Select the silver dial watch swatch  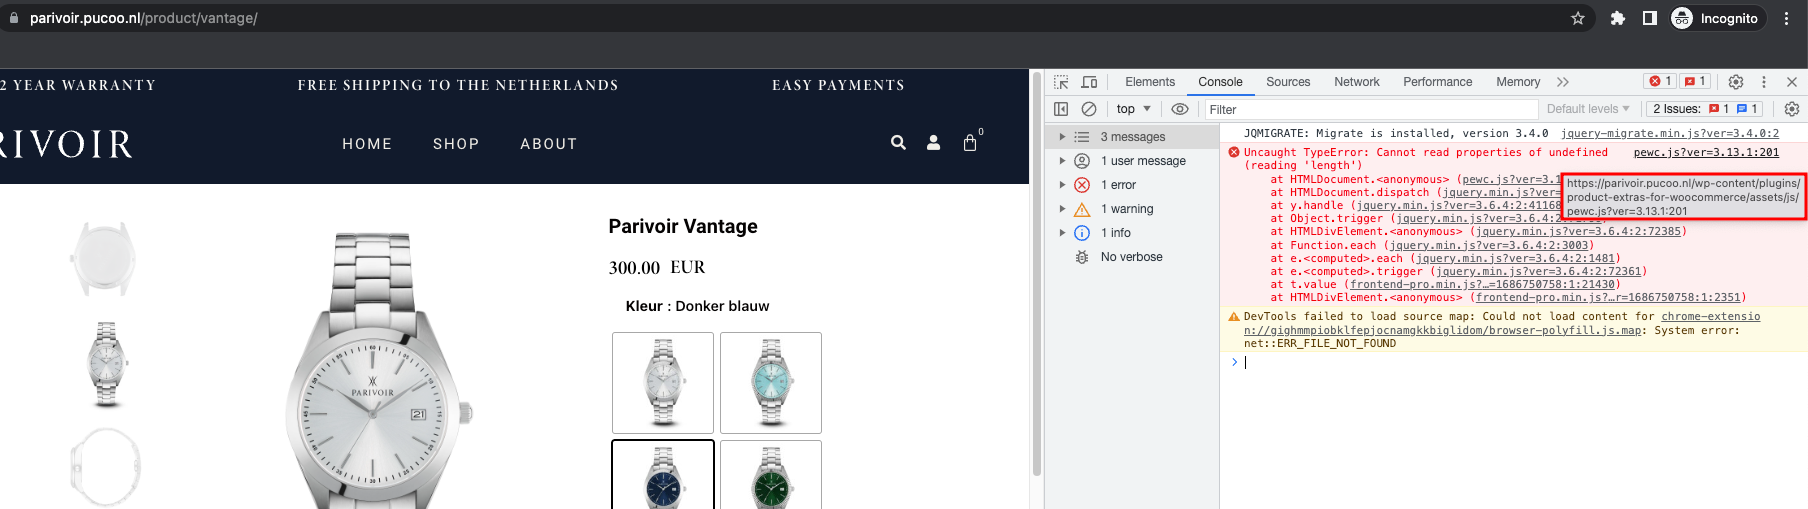[663, 382]
